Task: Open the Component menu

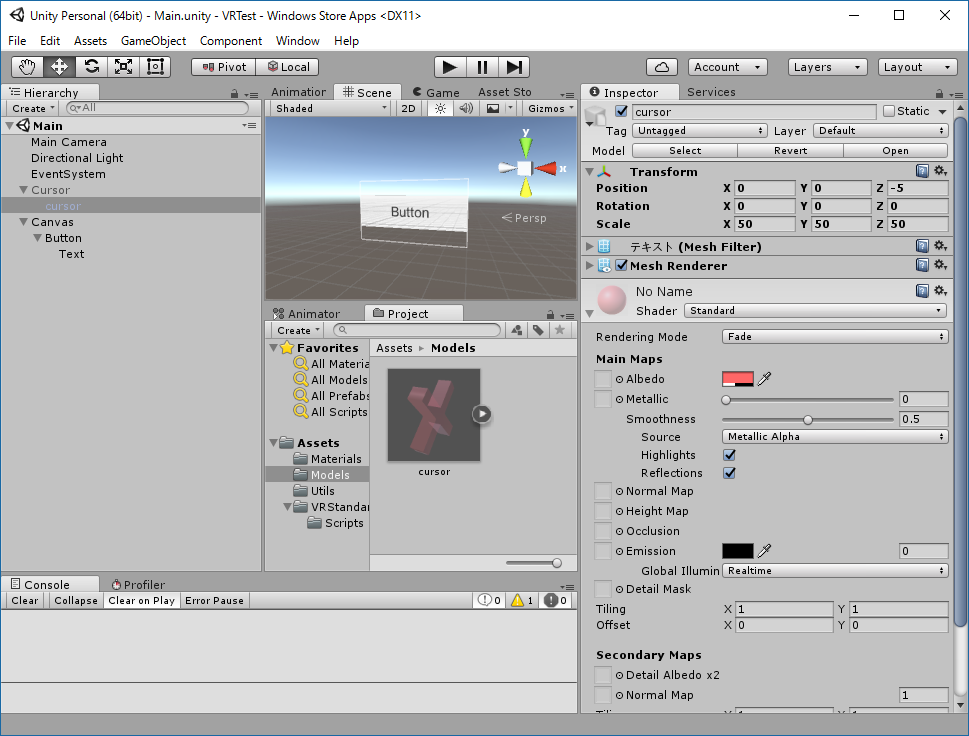Action: coord(231,41)
